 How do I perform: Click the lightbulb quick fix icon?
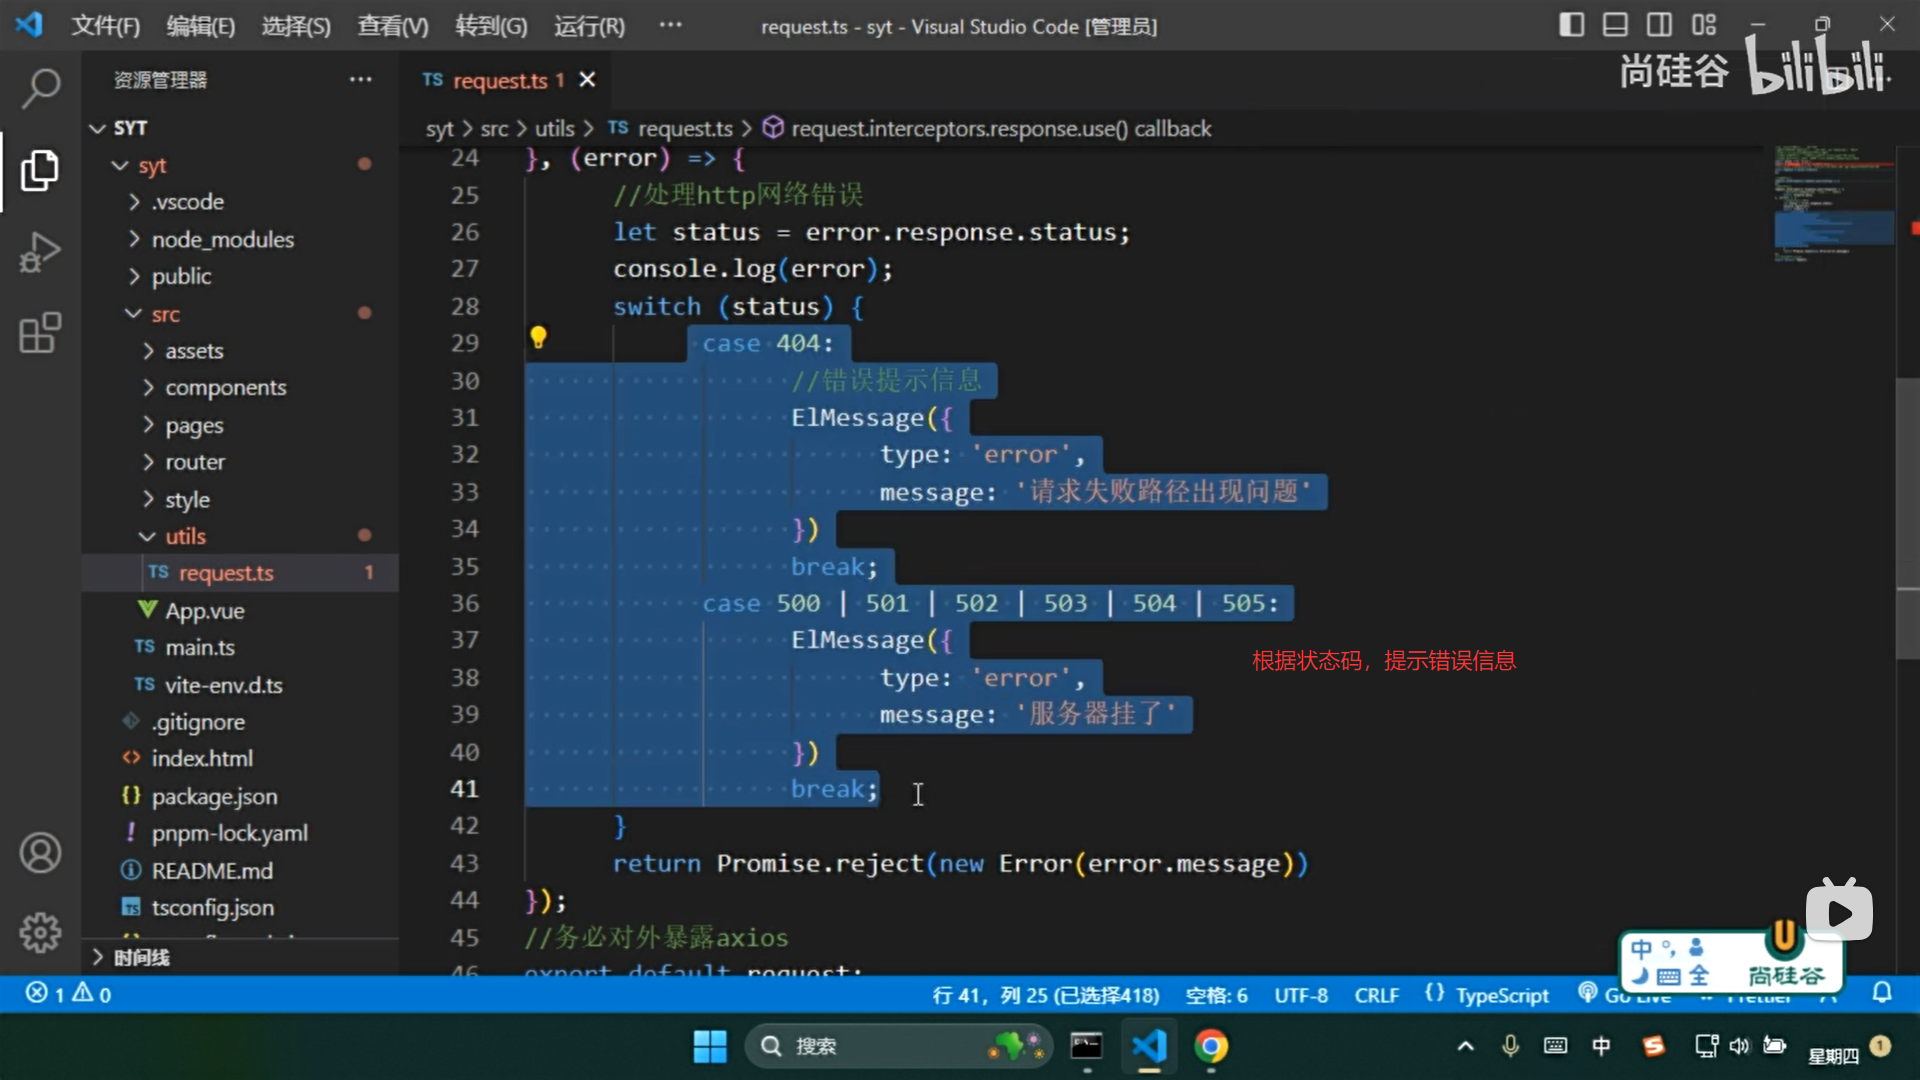[x=538, y=337]
